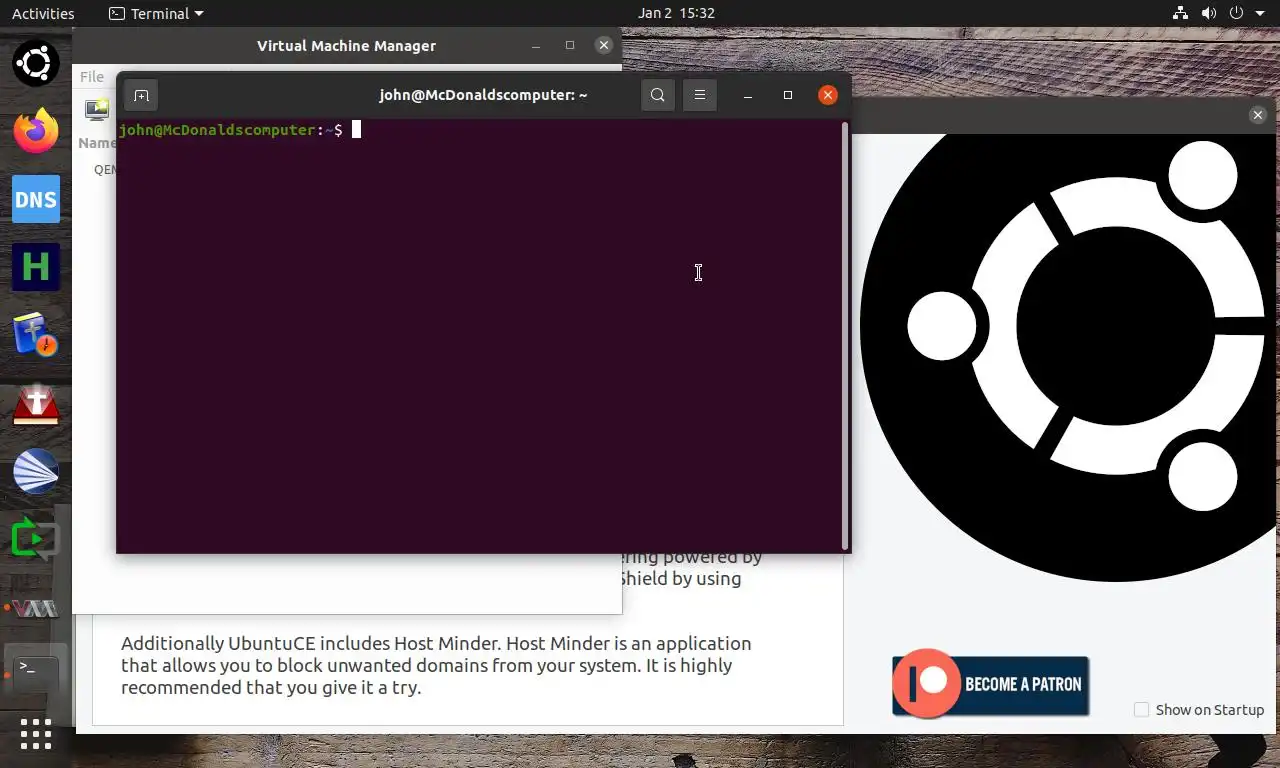Viewport: 1280px width, 768px height.
Task: Open the Bible study app with clock icon
Action: (36, 335)
